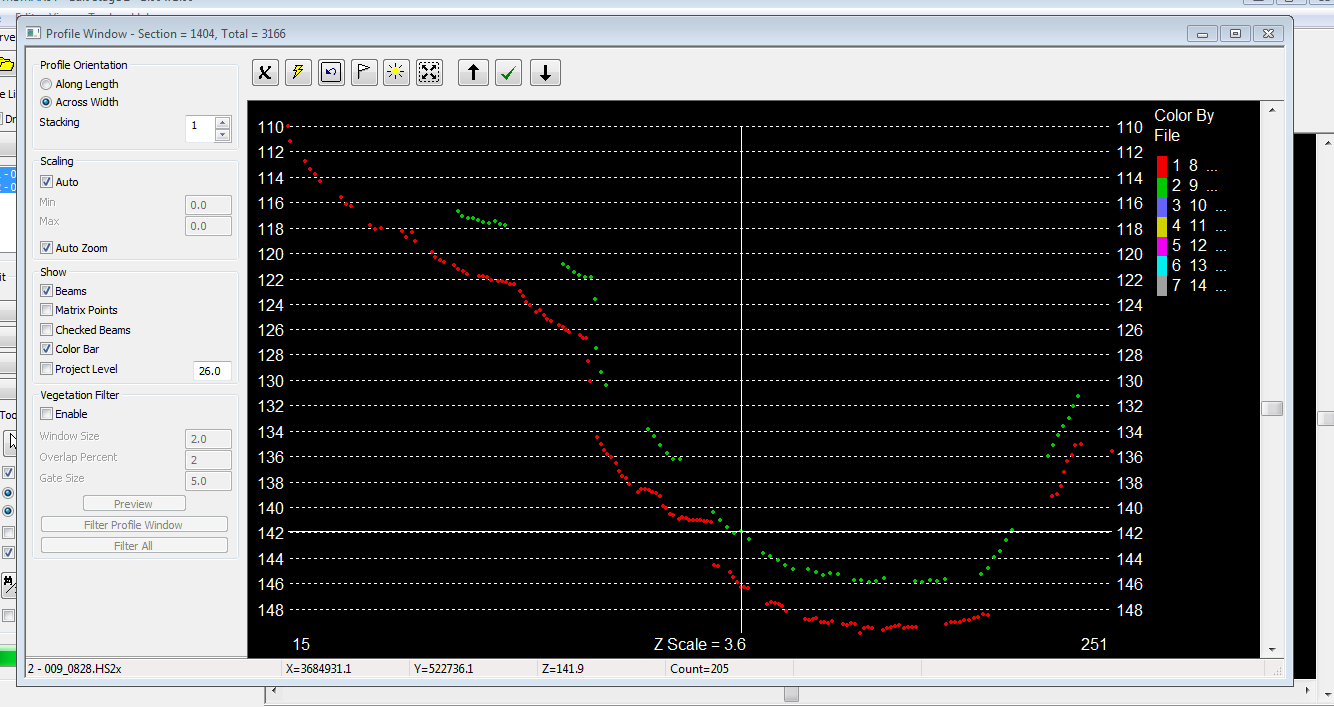Screen dimensions: 1334x707
Task: Click the magenta file 5 color swatch
Action: (1162, 246)
